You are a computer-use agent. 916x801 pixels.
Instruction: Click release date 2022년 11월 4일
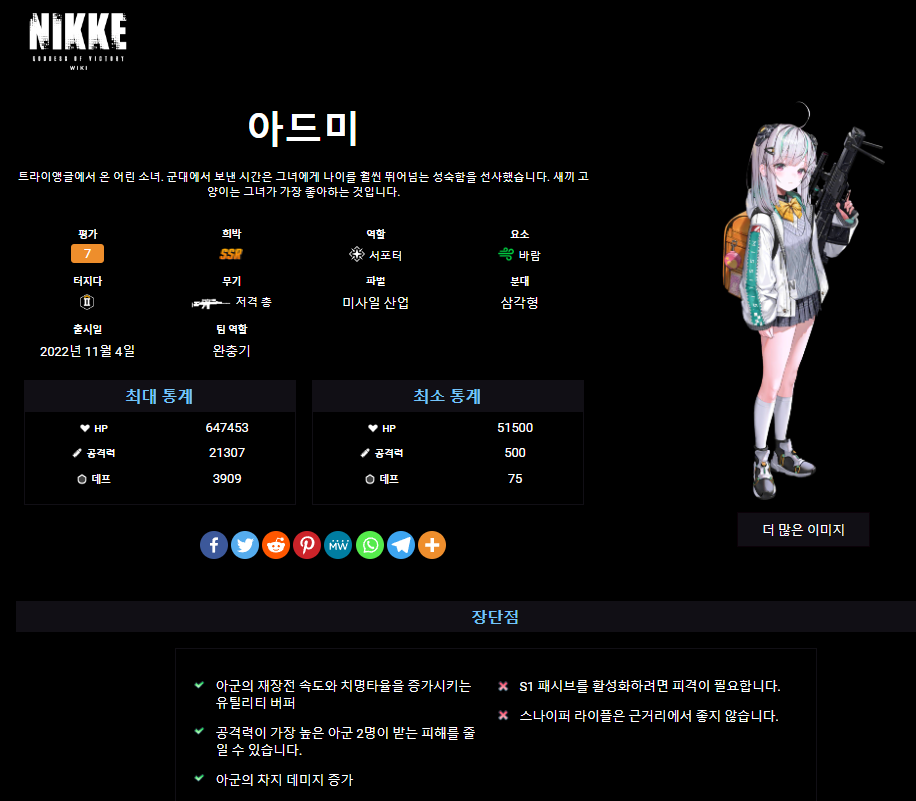pos(87,351)
